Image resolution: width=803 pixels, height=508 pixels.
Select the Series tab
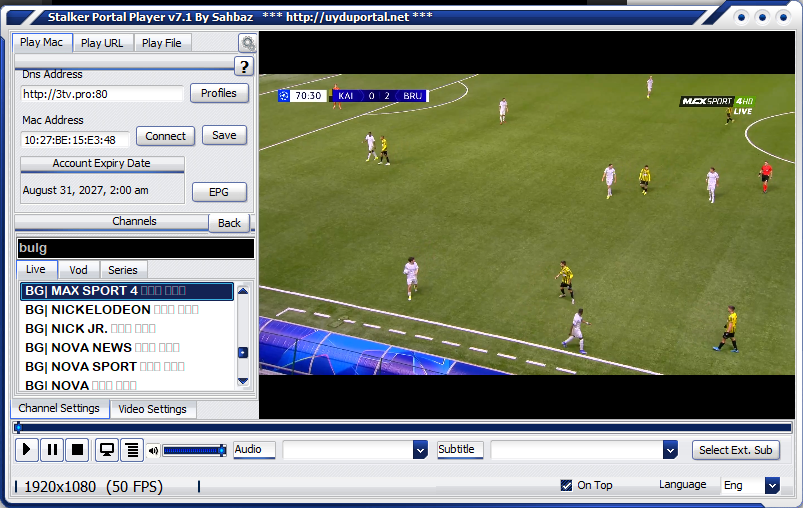pos(123,270)
